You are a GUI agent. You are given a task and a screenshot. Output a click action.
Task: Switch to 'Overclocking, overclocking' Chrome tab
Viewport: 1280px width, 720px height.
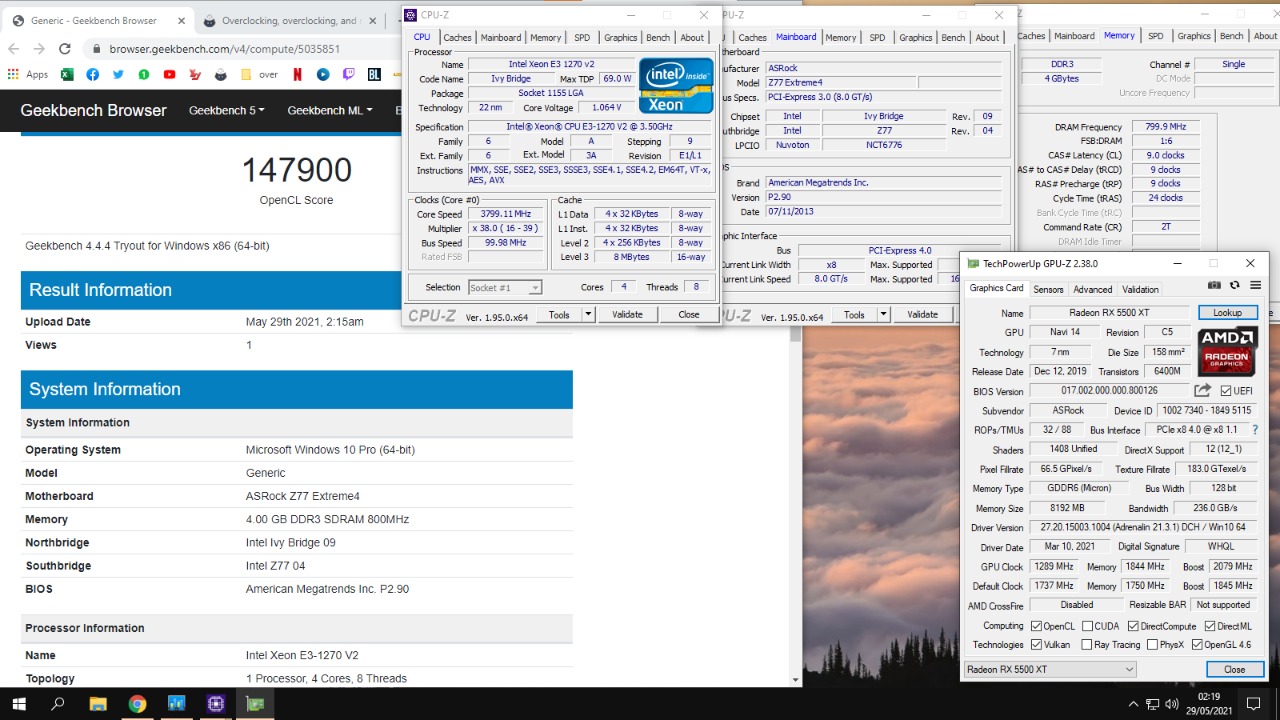290,20
